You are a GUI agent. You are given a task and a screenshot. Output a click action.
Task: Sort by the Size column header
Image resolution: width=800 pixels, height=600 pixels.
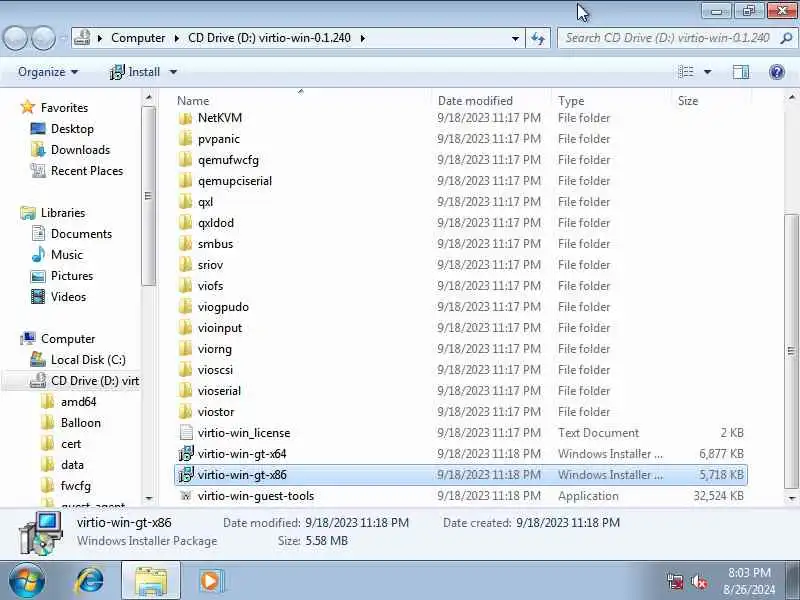coord(687,101)
